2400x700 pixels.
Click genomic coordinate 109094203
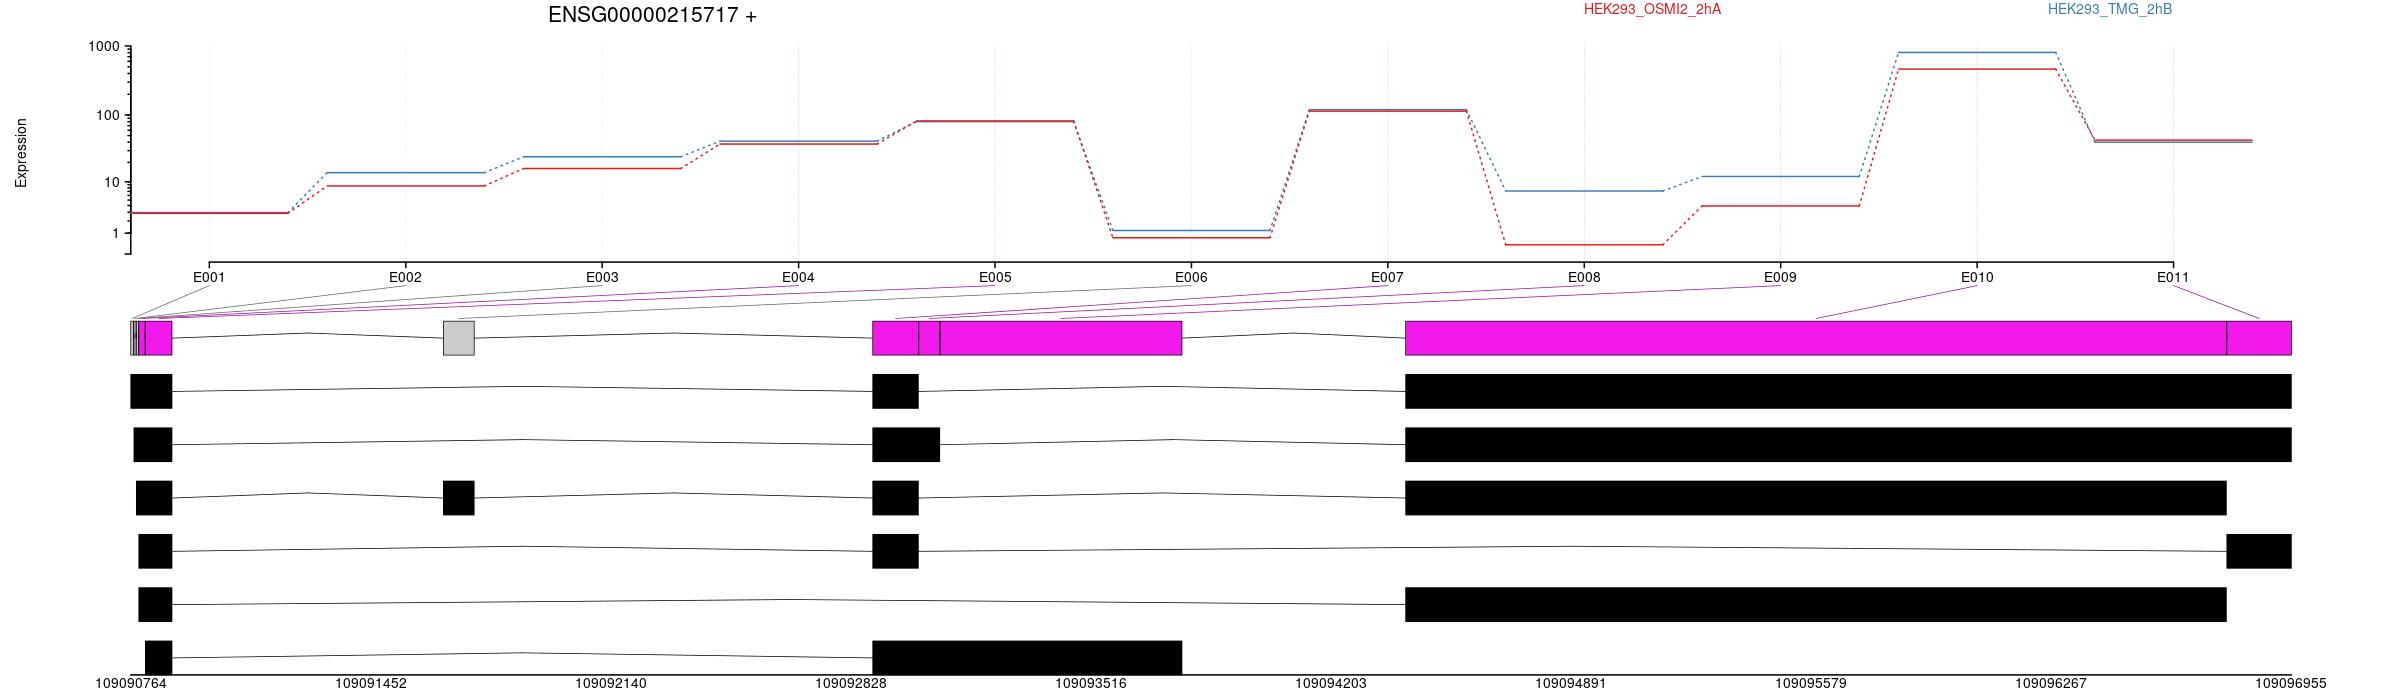coord(1331,684)
